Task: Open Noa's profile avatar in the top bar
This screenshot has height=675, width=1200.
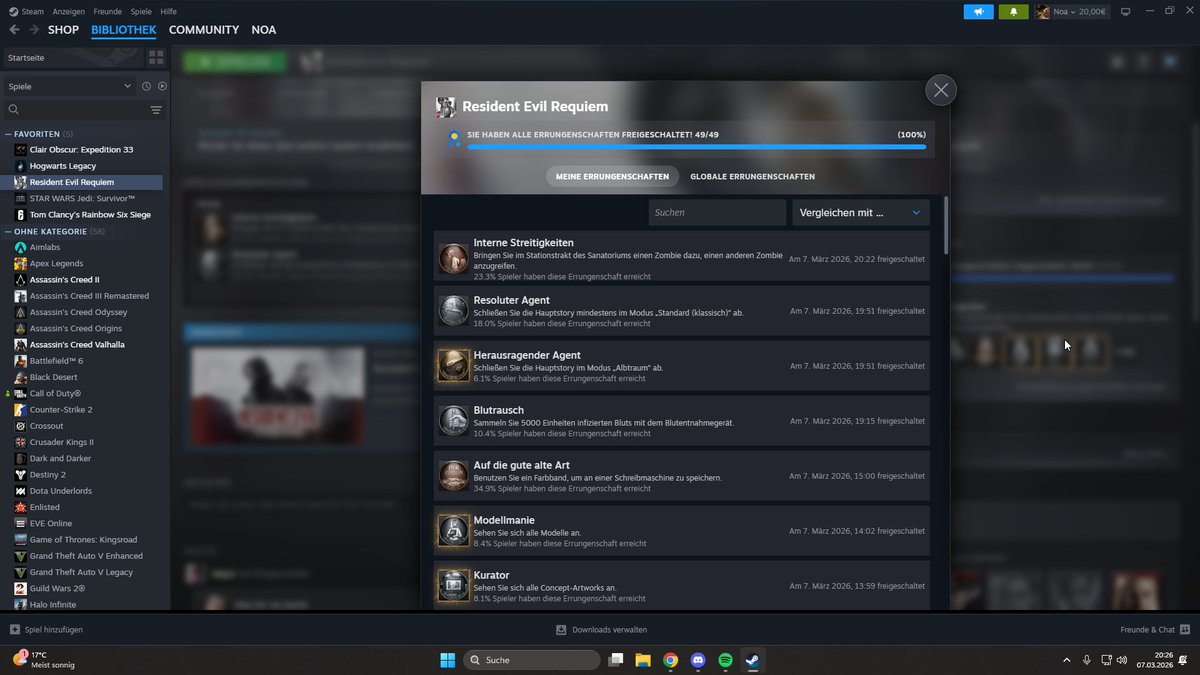Action: (x=1043, y=11)
